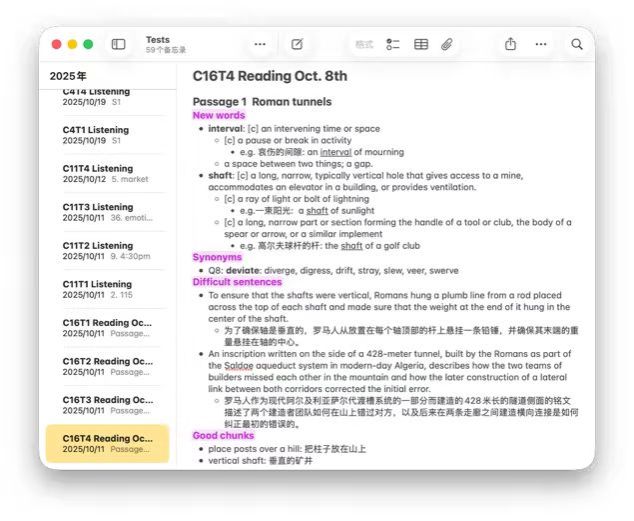
Task: Open search with magnifying glass icon
Action: click(577, 45)
